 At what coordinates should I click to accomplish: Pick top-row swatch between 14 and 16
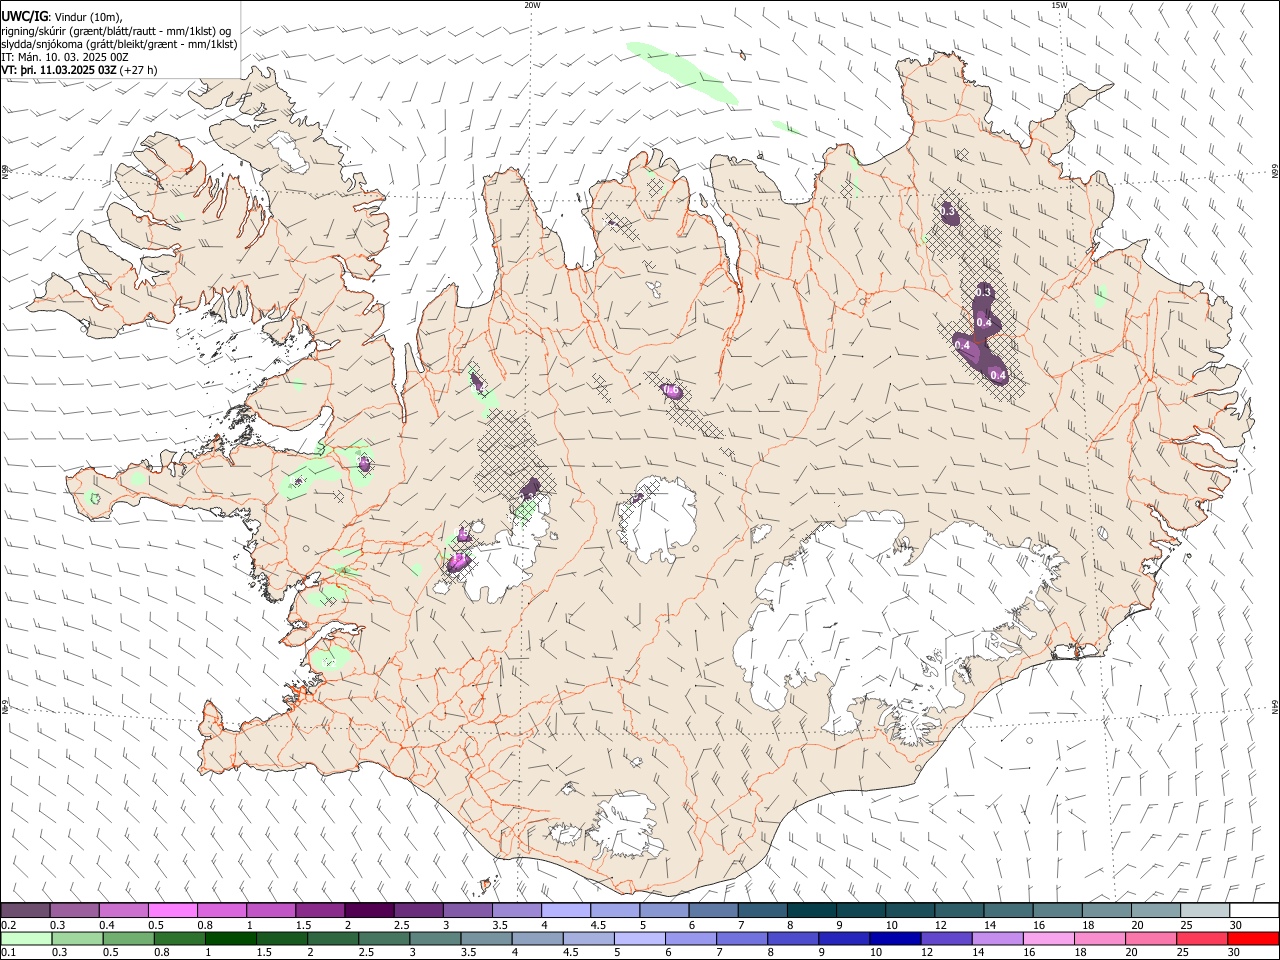[x=1008, y=911]
